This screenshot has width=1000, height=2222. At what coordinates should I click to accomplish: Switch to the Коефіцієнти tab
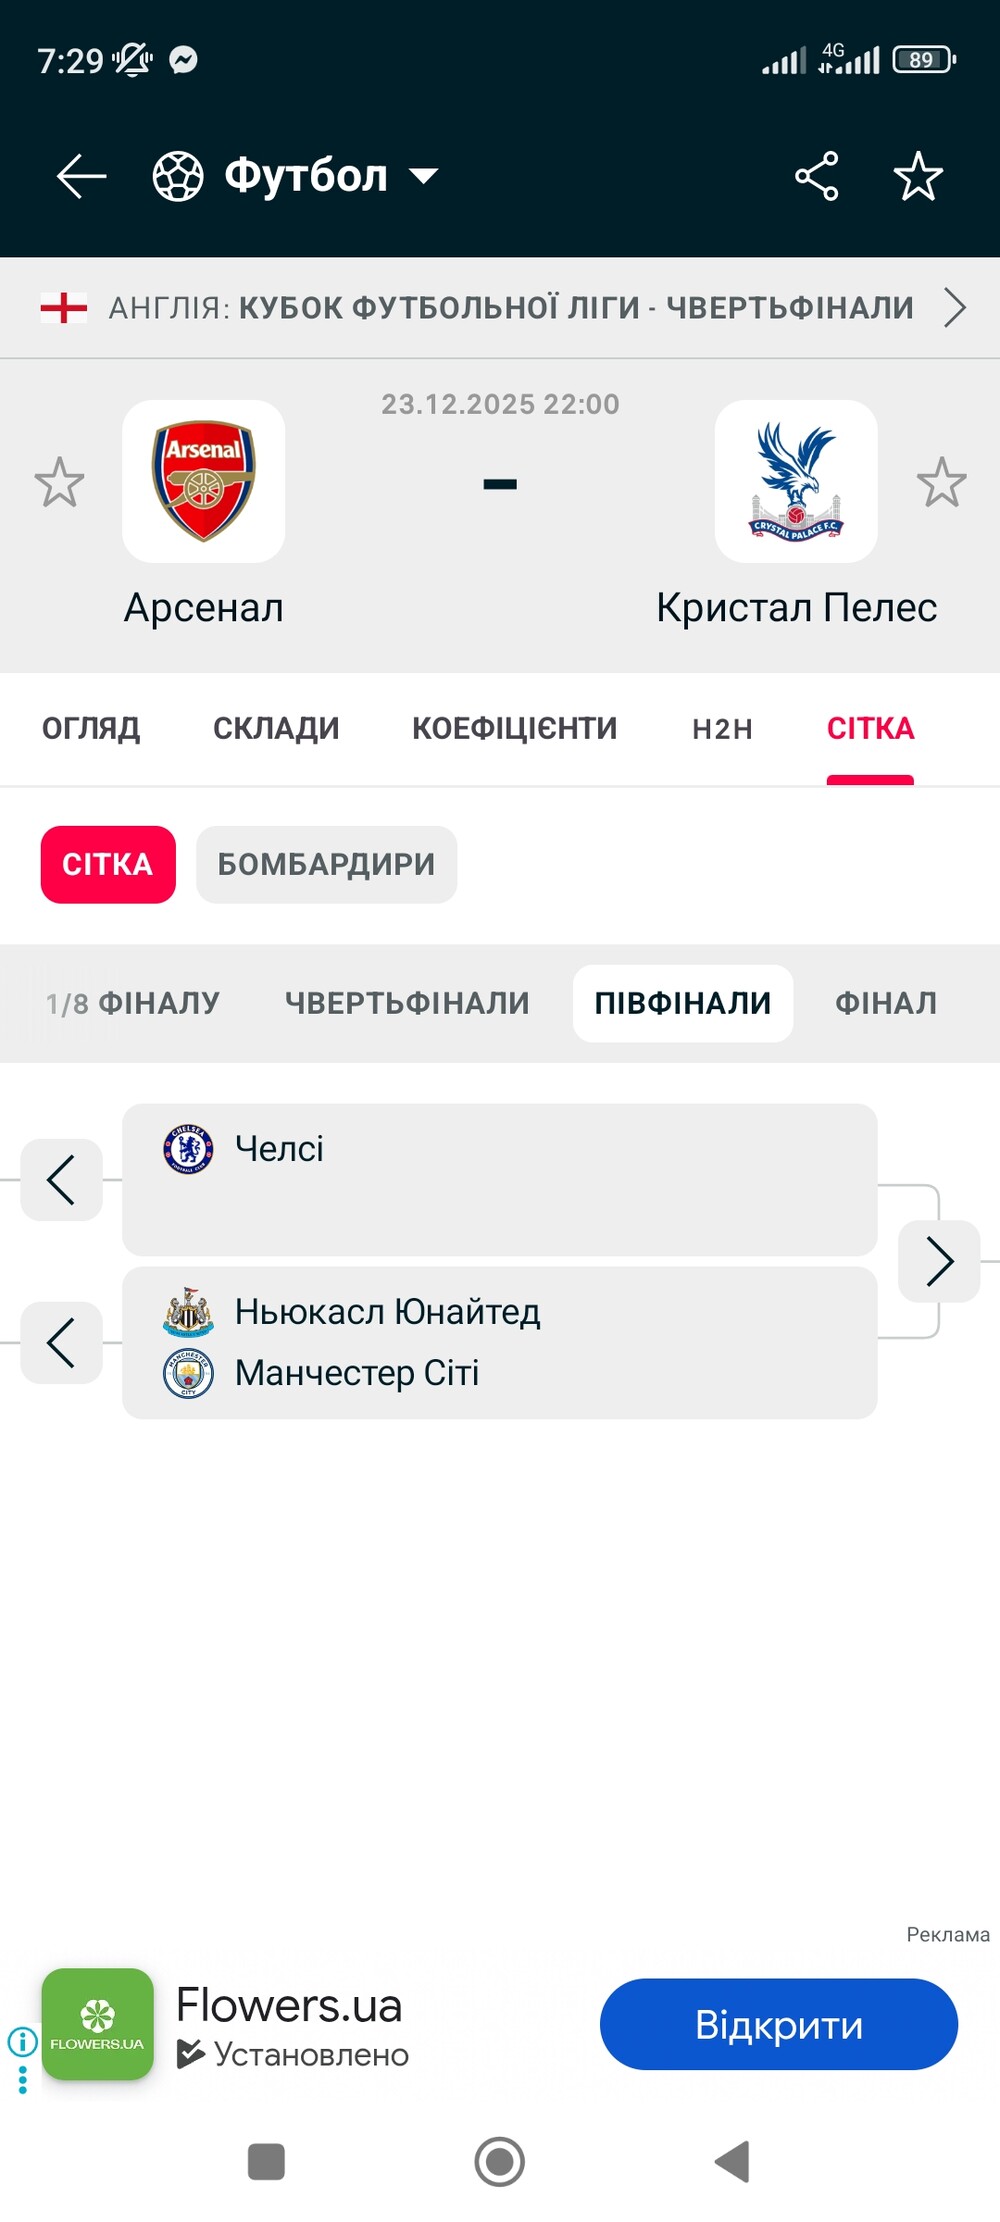tap(514, 729)
